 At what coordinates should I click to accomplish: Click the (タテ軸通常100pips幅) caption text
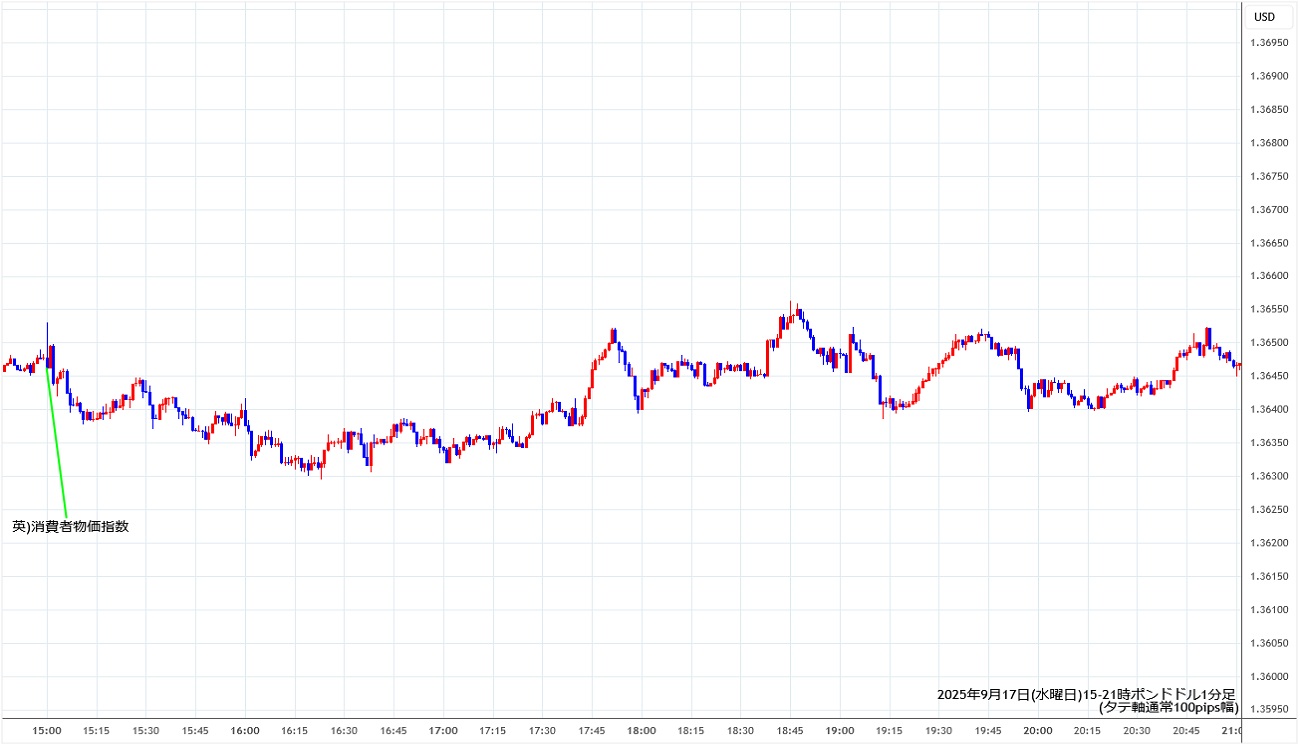1168,707
